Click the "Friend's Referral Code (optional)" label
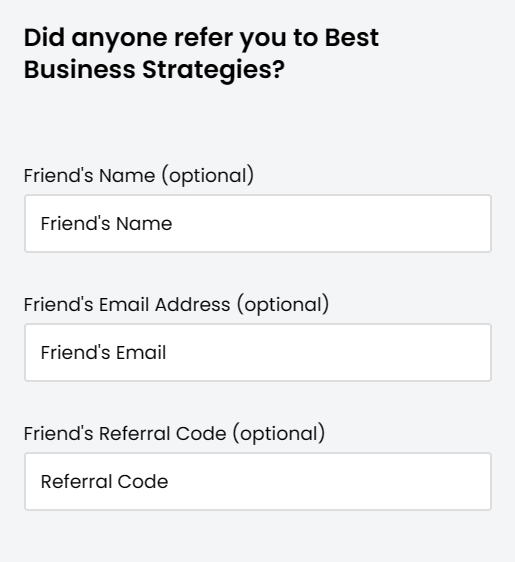This screenshot has width=515, height=562. [175, 434]
